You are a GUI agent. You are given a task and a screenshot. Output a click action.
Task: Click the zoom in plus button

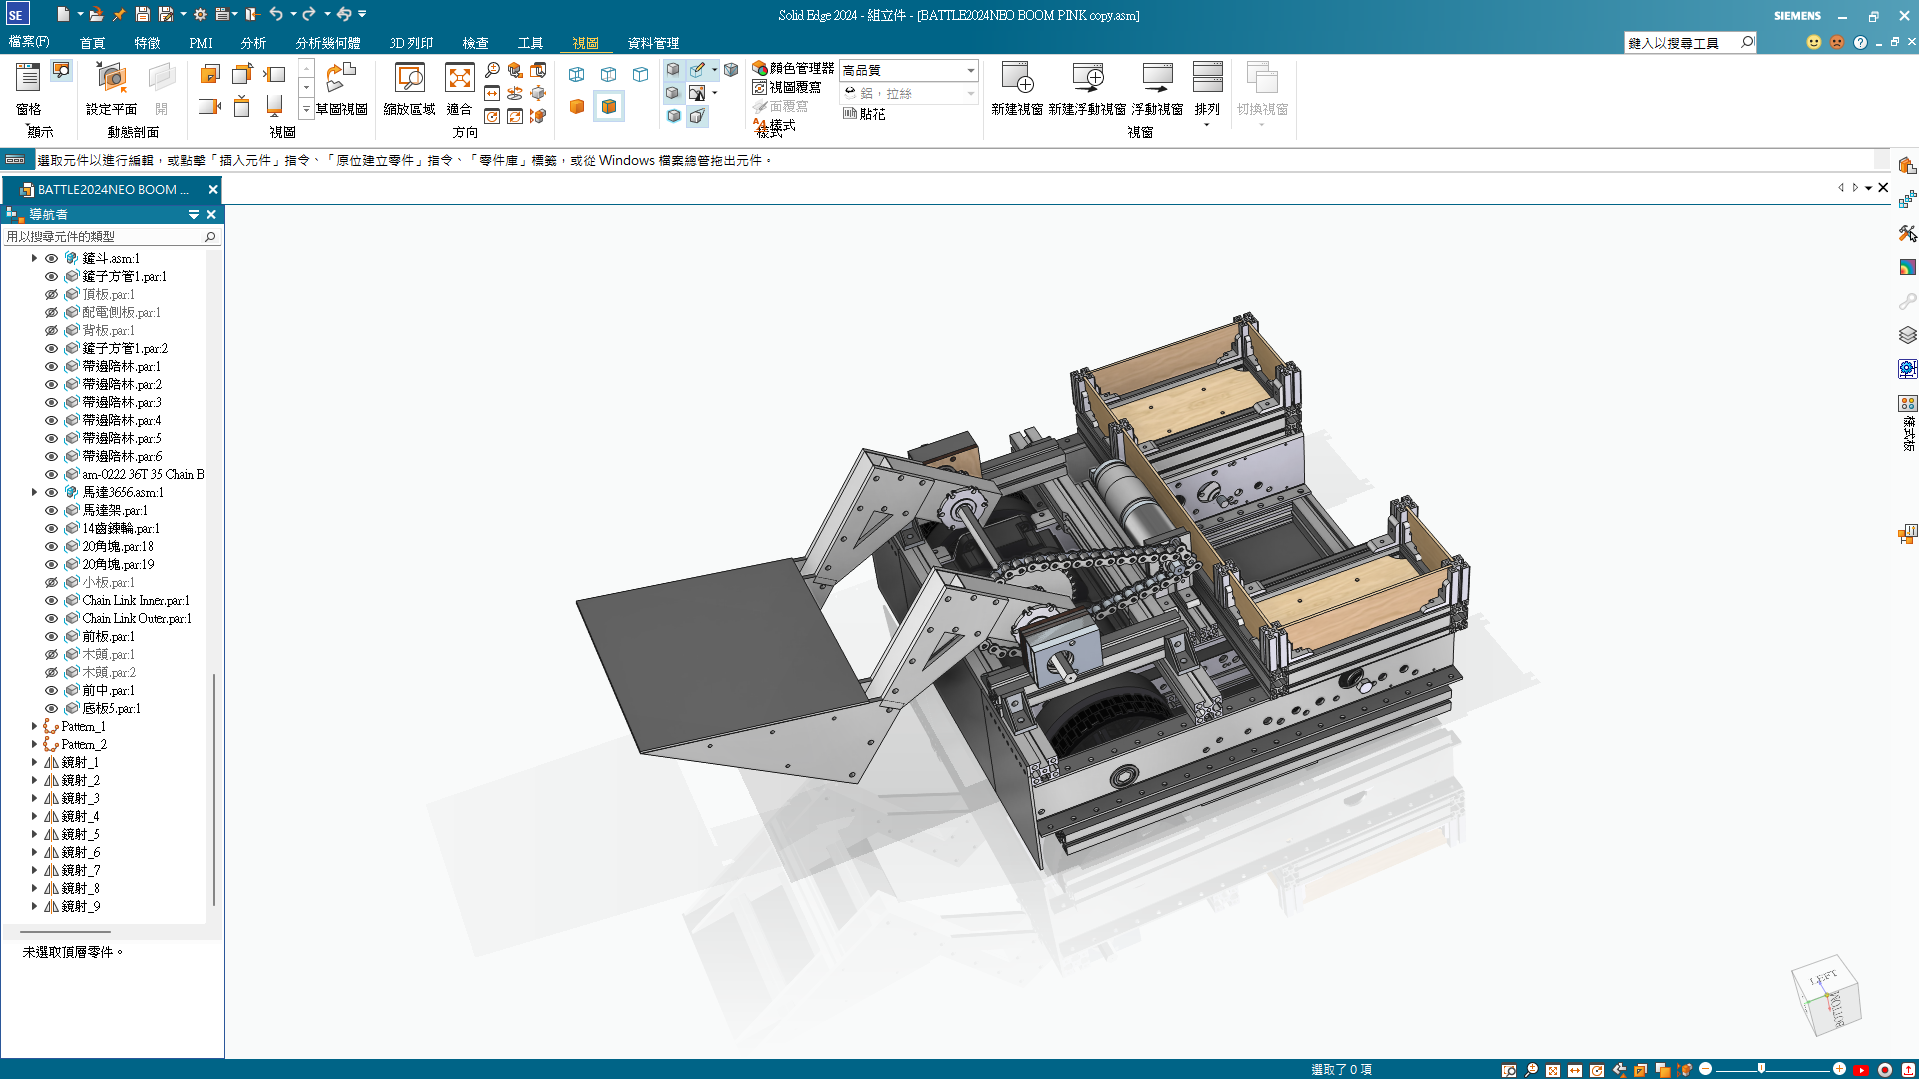pyautogui.click(x=1839, y=1069)
